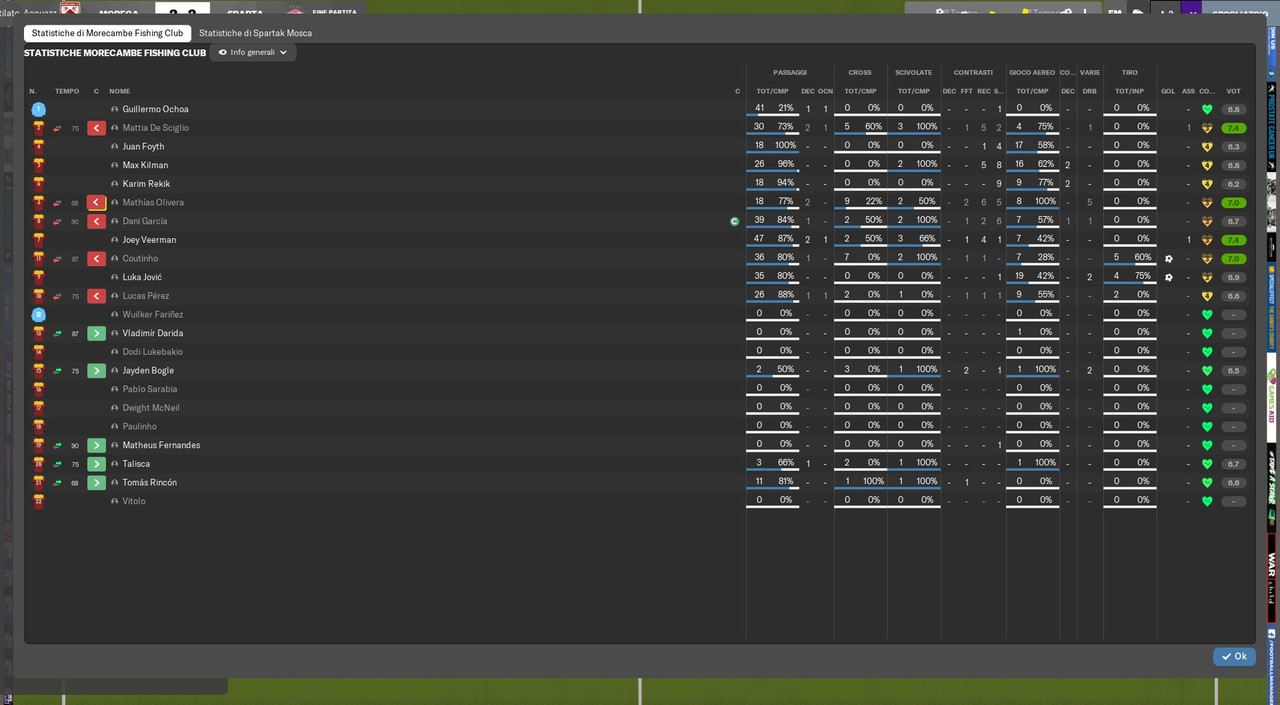This screenshot has height=705, width=1280.
Task: Click Lucas Pérez's red substituted-off arrow
Action: click(x=96, y=296)
